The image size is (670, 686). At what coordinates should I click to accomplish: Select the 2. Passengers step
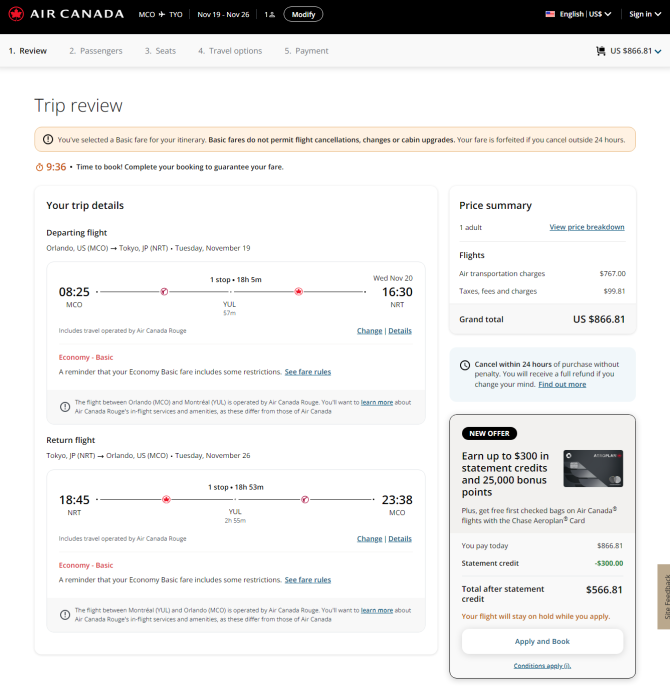[96, 51]
